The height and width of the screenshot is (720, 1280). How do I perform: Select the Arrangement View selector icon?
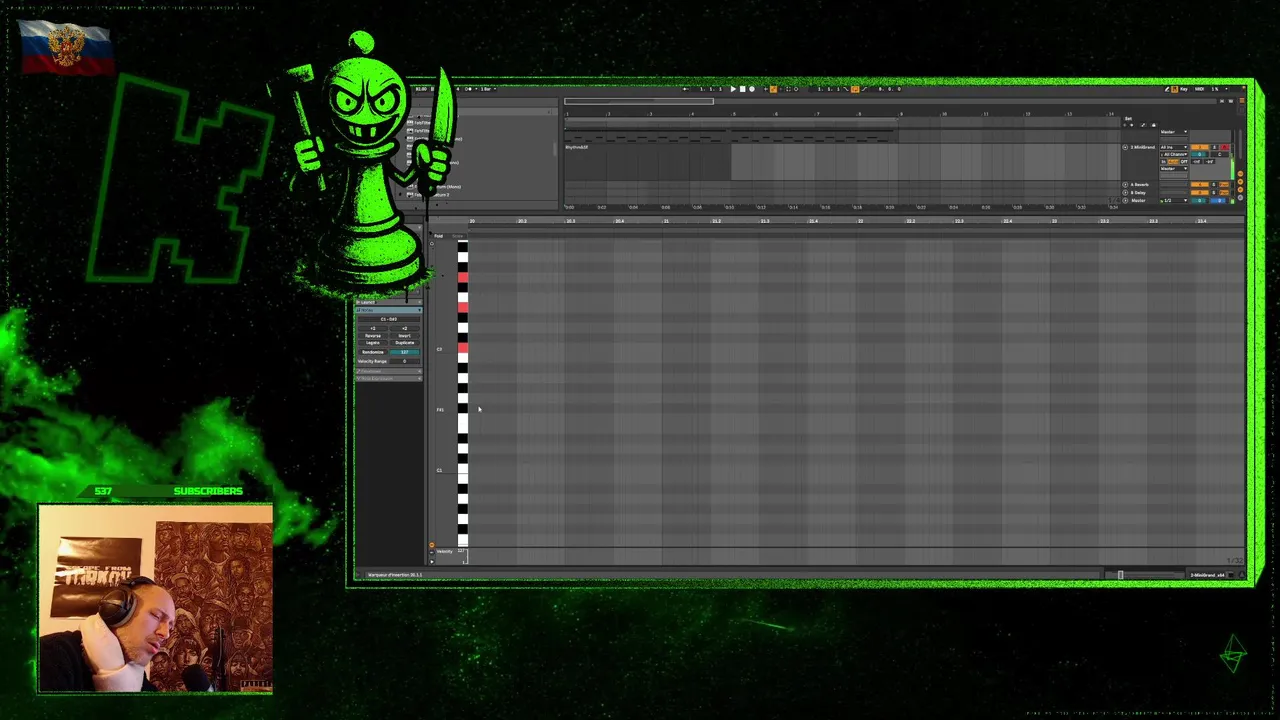coord(1242,101)
